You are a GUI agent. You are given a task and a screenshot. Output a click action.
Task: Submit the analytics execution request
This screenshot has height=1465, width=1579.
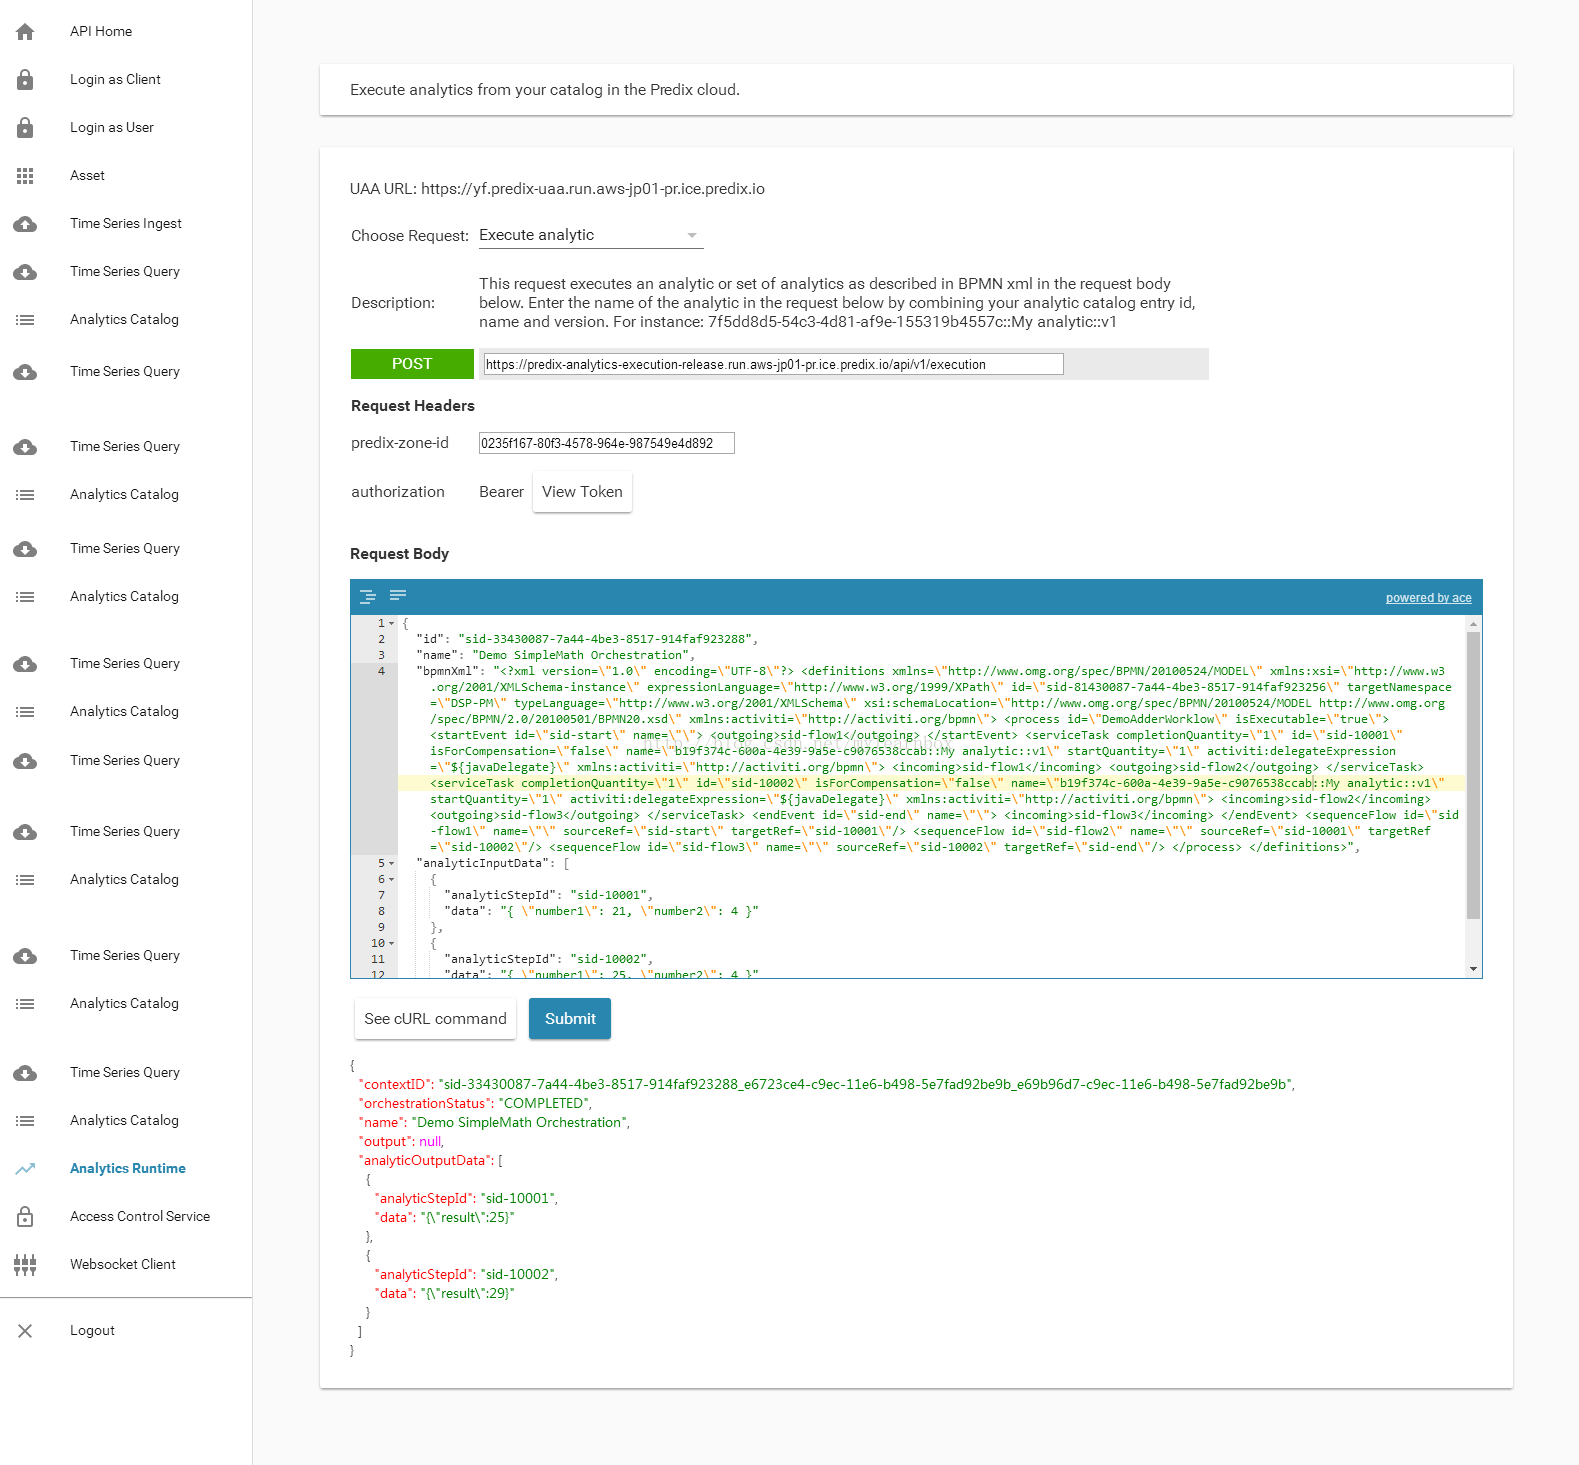[x=570, y=1019]
